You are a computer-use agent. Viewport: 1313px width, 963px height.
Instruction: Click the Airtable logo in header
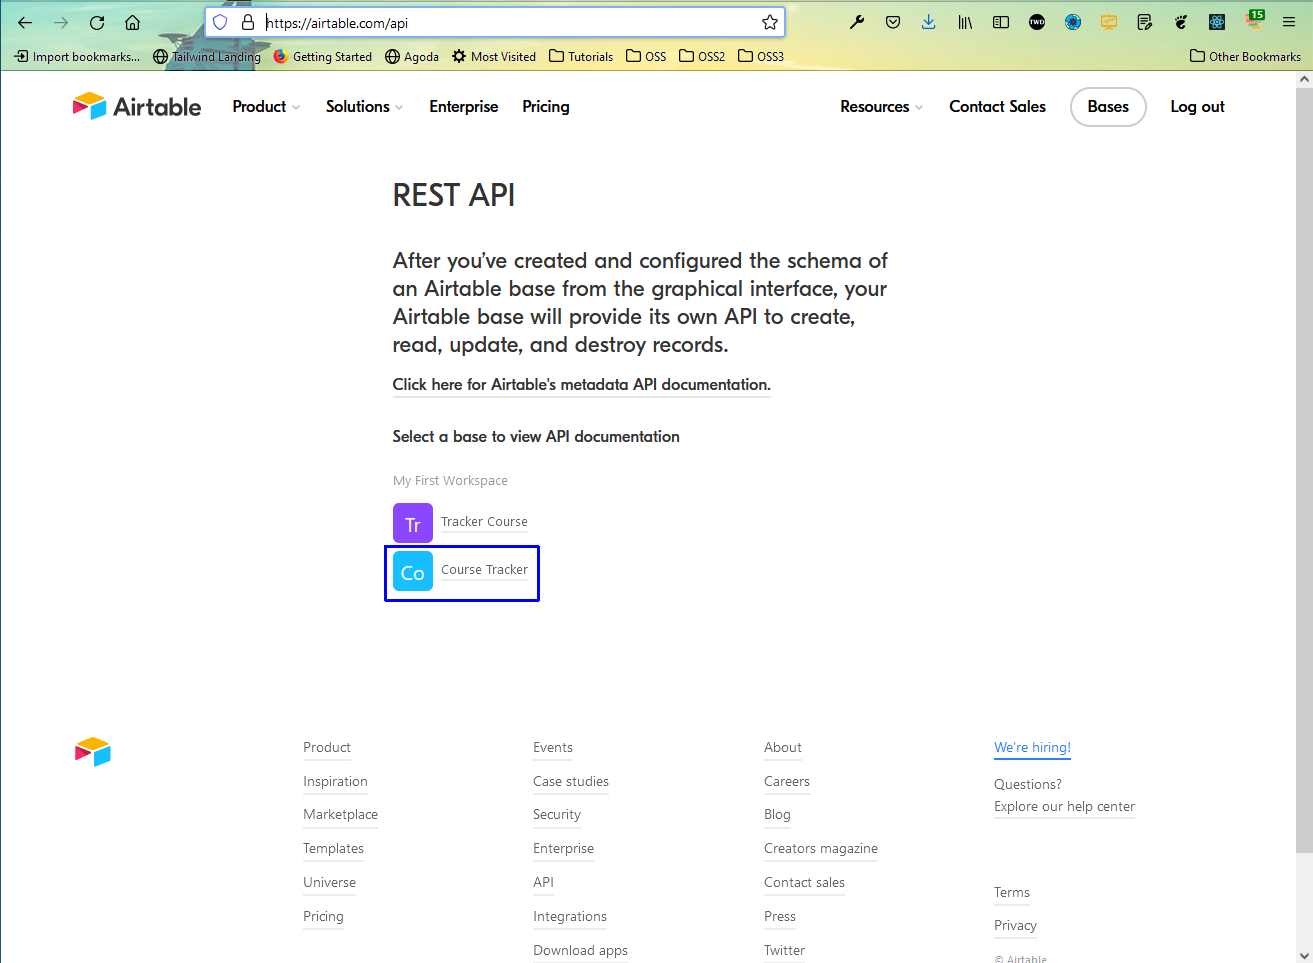pyautogui.click(x=137, y=106)
